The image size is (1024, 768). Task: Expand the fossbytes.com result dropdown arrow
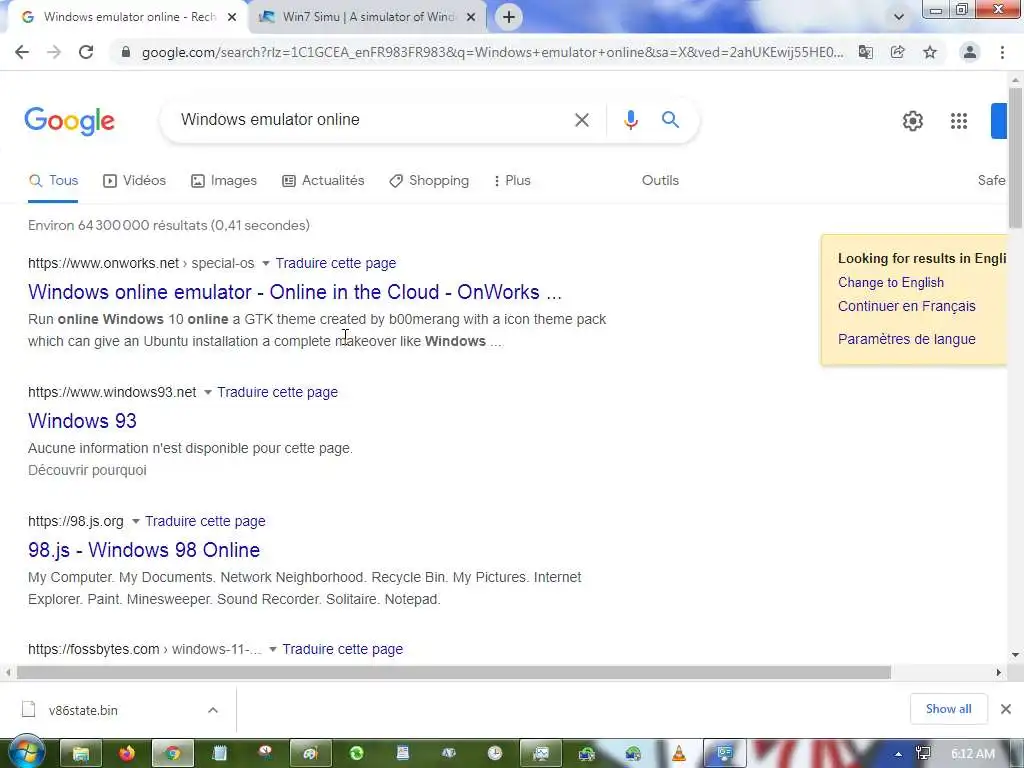273,649
